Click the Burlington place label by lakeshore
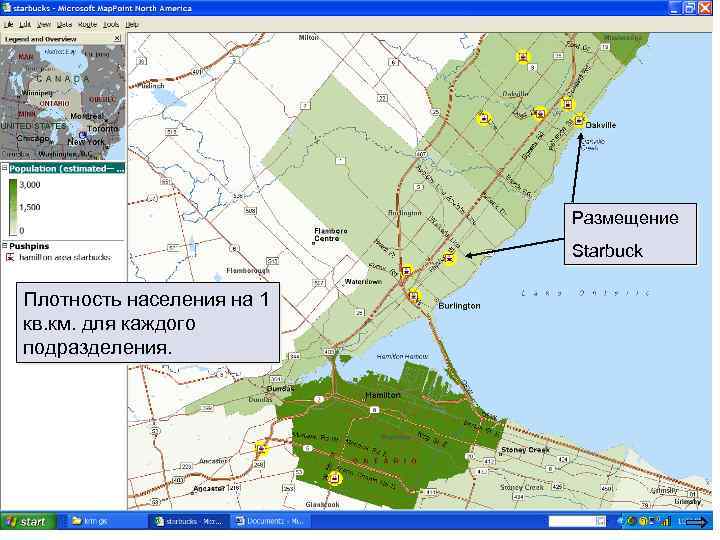 point(459,306)
